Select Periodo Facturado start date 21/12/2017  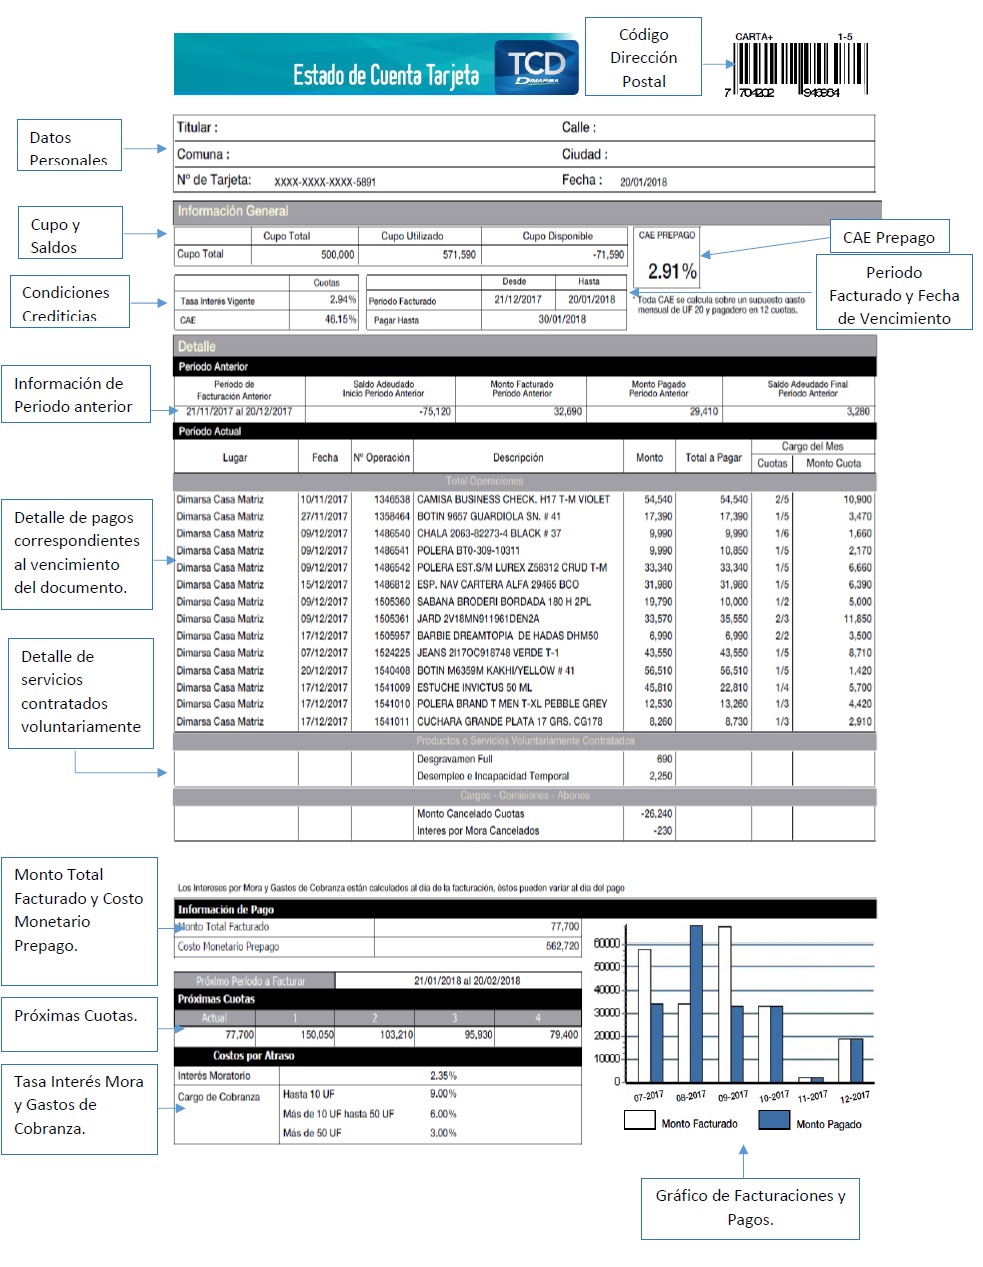518,300
